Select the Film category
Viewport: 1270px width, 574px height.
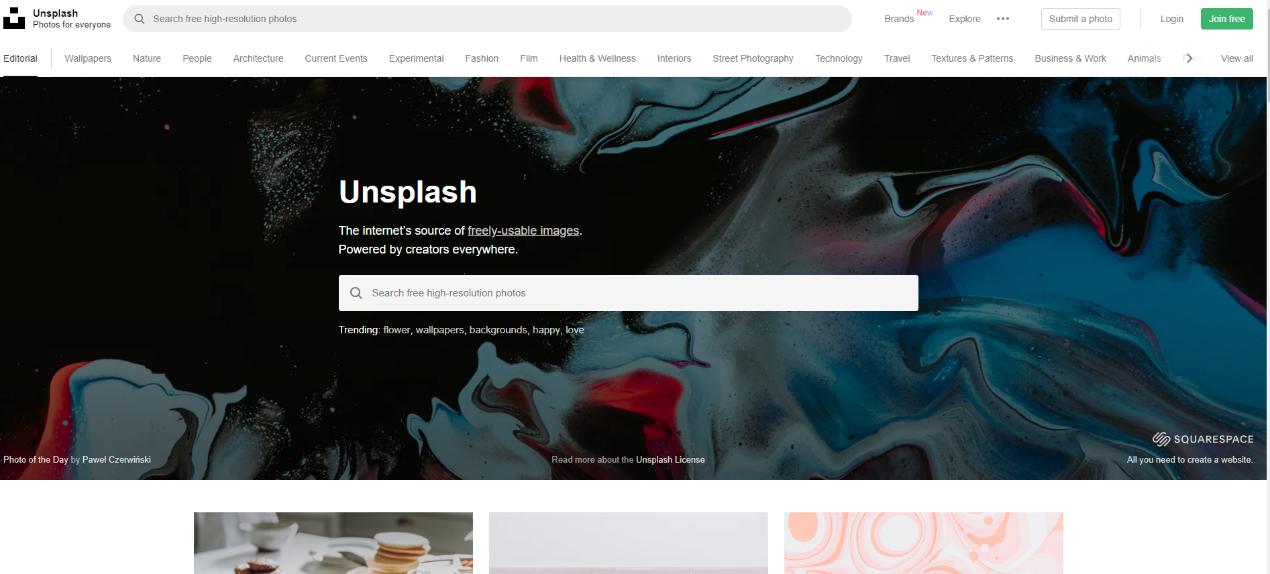[529, 58]
